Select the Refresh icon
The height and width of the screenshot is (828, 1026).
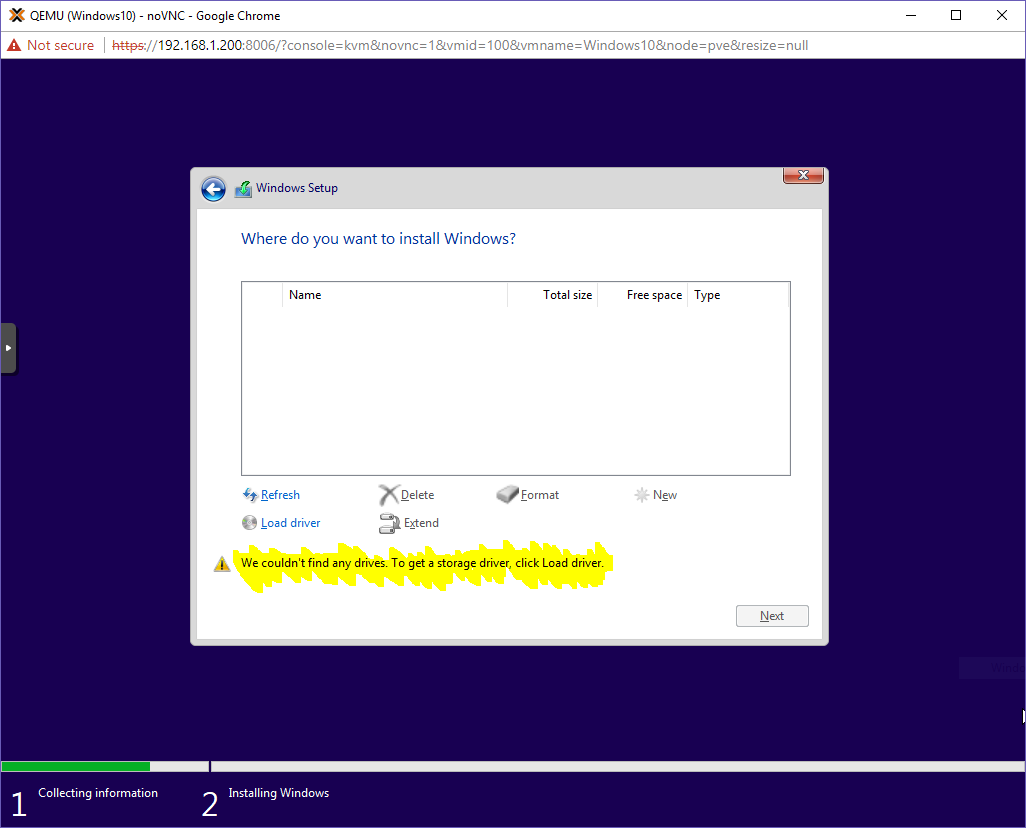click(249, 494)
